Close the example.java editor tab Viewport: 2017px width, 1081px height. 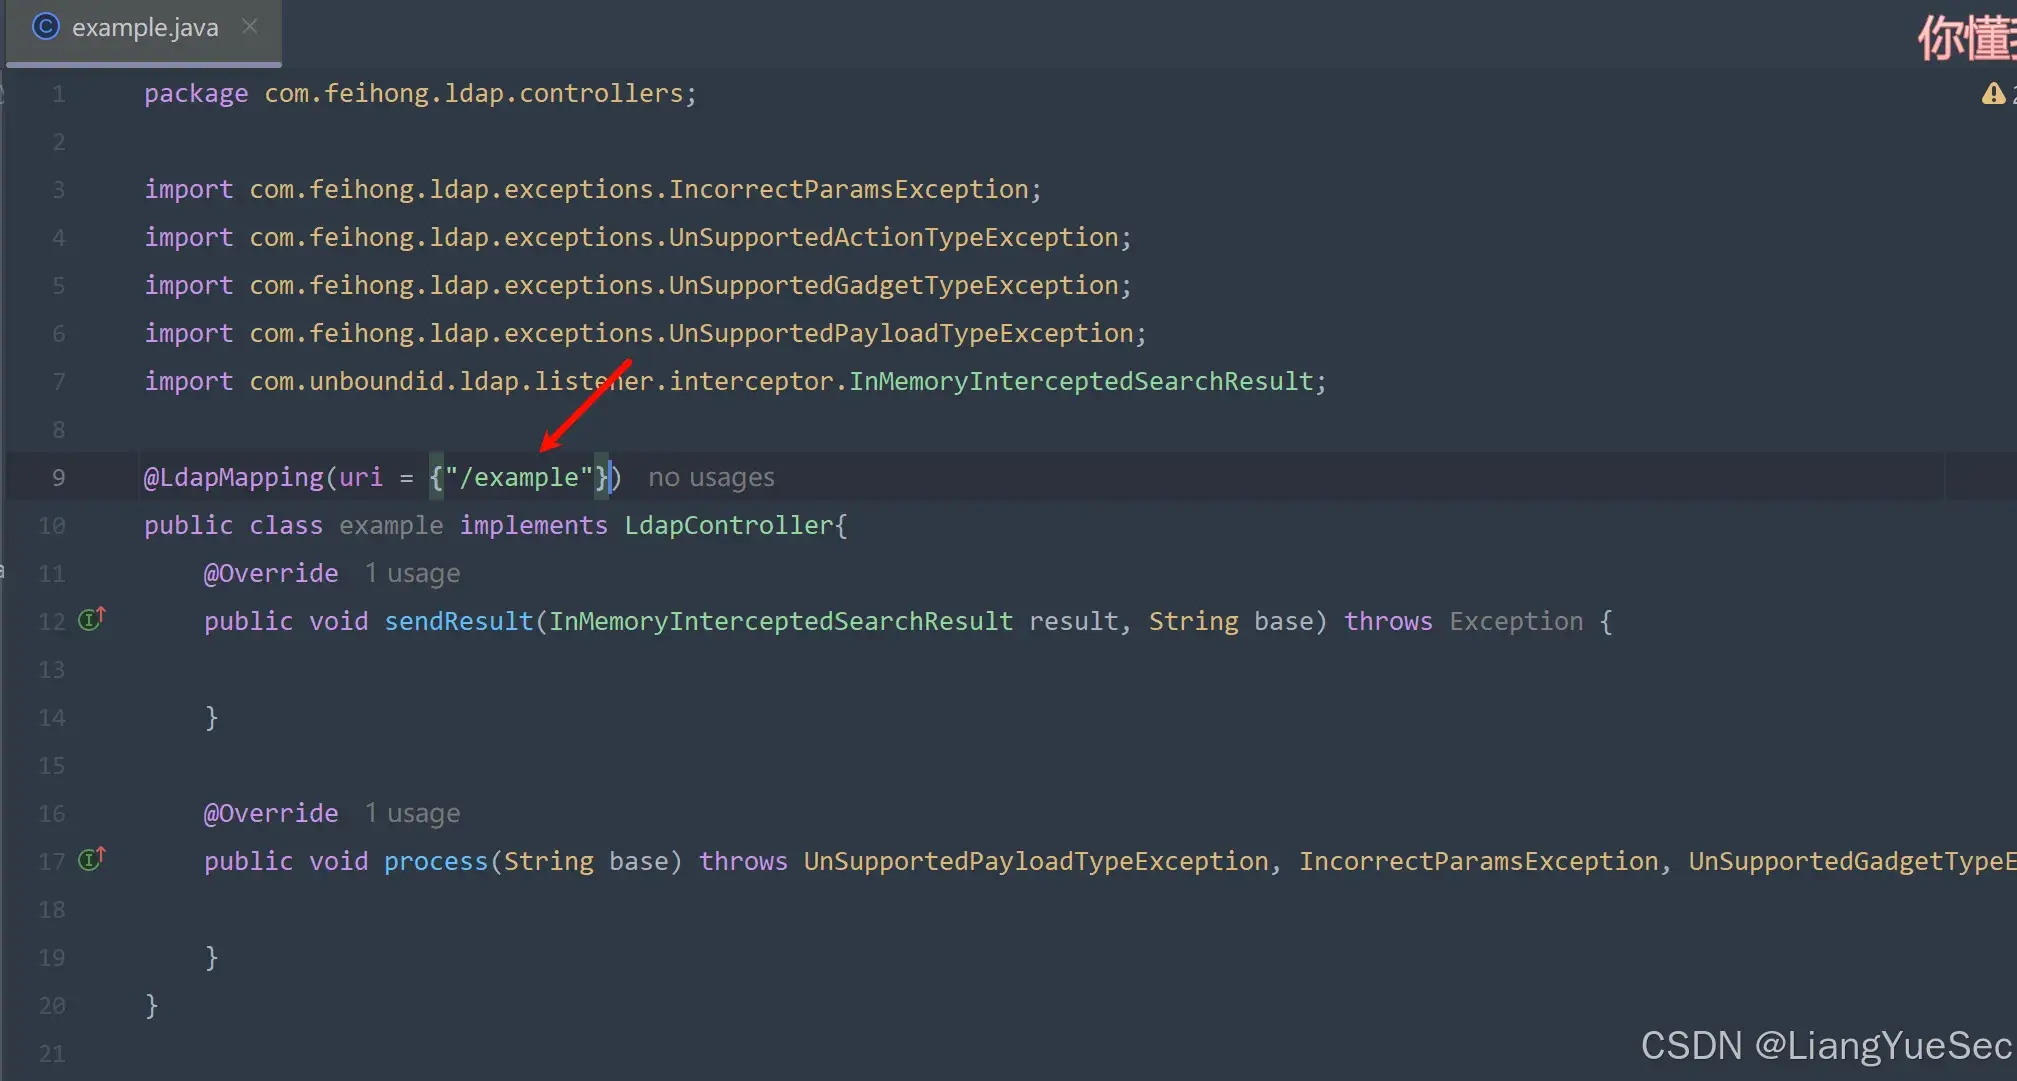[x=250, y=27]
